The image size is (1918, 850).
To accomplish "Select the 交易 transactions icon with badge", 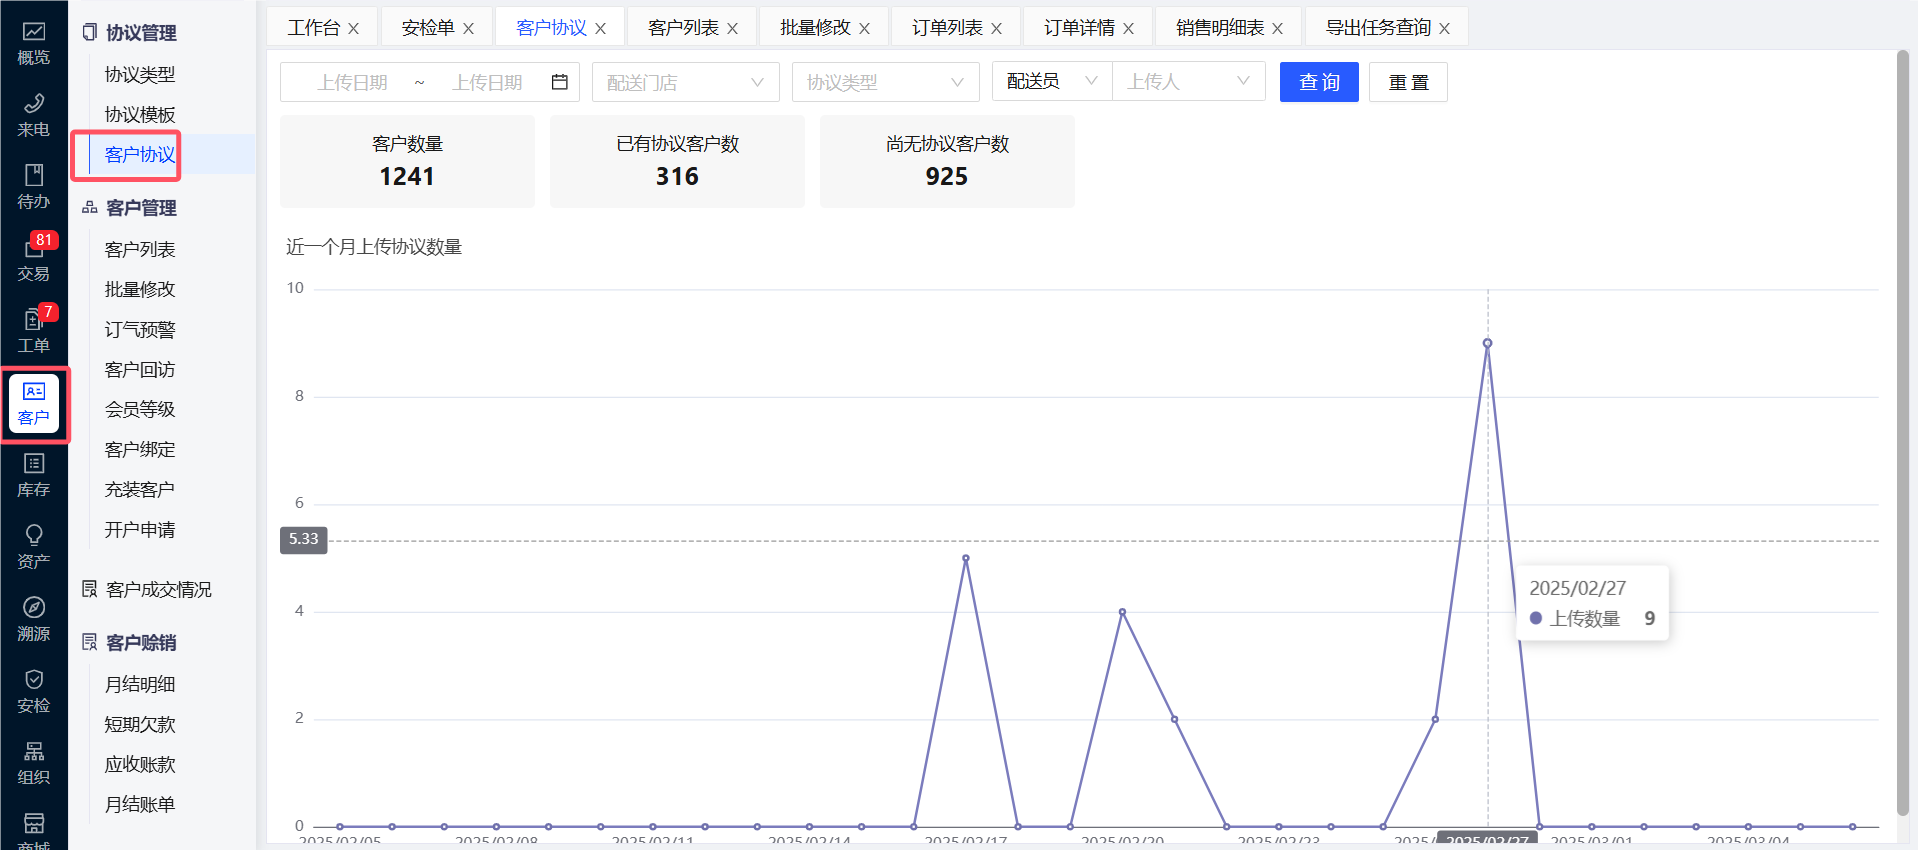I will (x=33, y=259).
